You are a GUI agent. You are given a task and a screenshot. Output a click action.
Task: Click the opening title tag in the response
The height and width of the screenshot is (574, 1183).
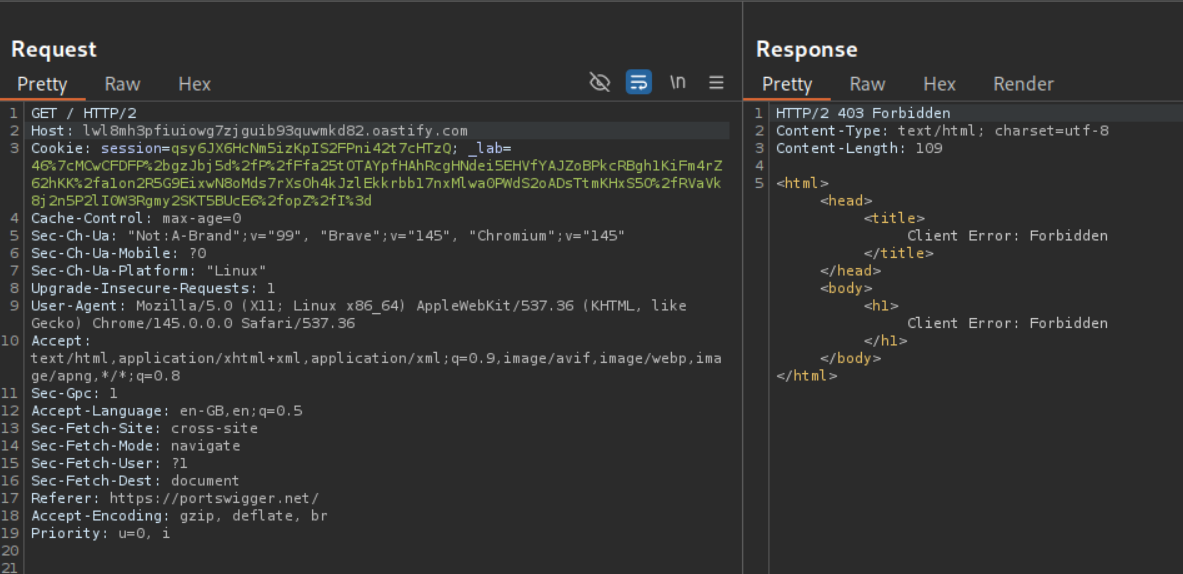point(894,218)
